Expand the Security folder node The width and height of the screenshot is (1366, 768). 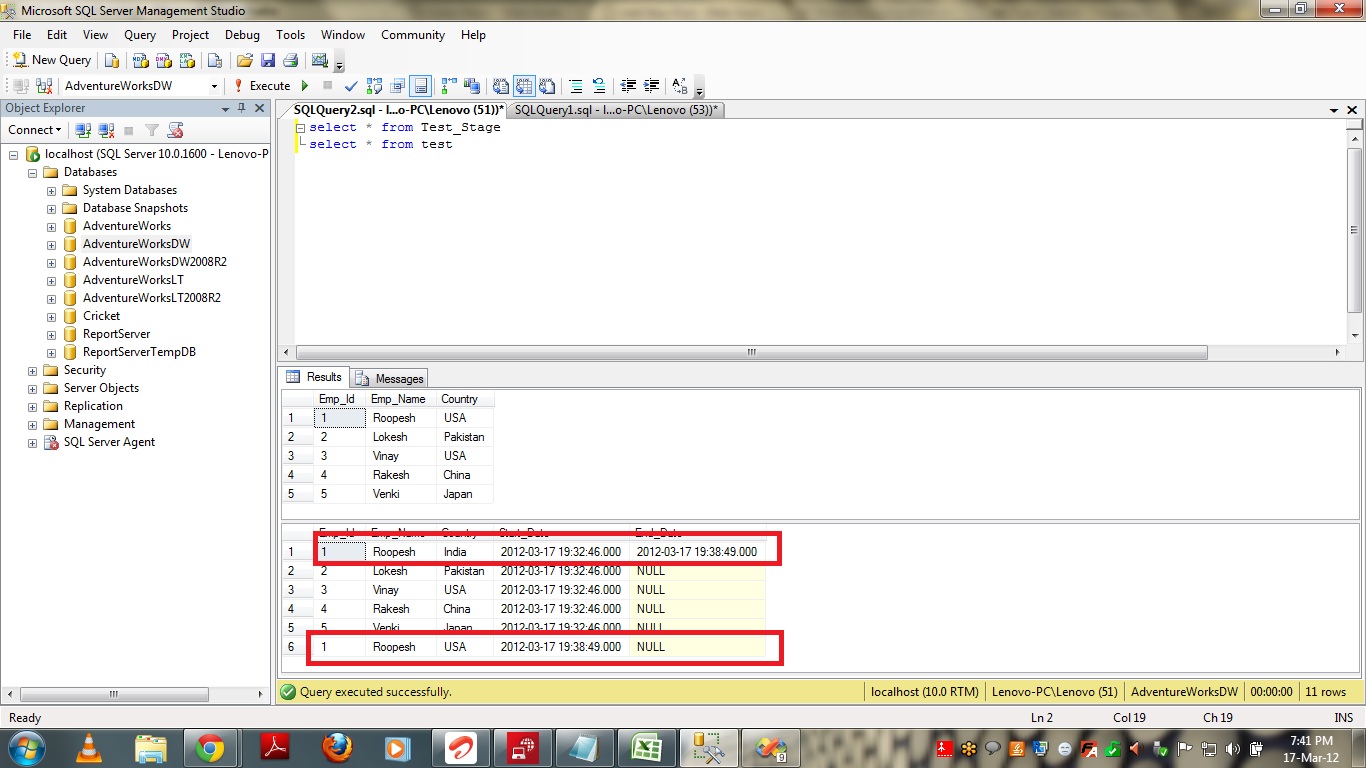coord(33,370)
